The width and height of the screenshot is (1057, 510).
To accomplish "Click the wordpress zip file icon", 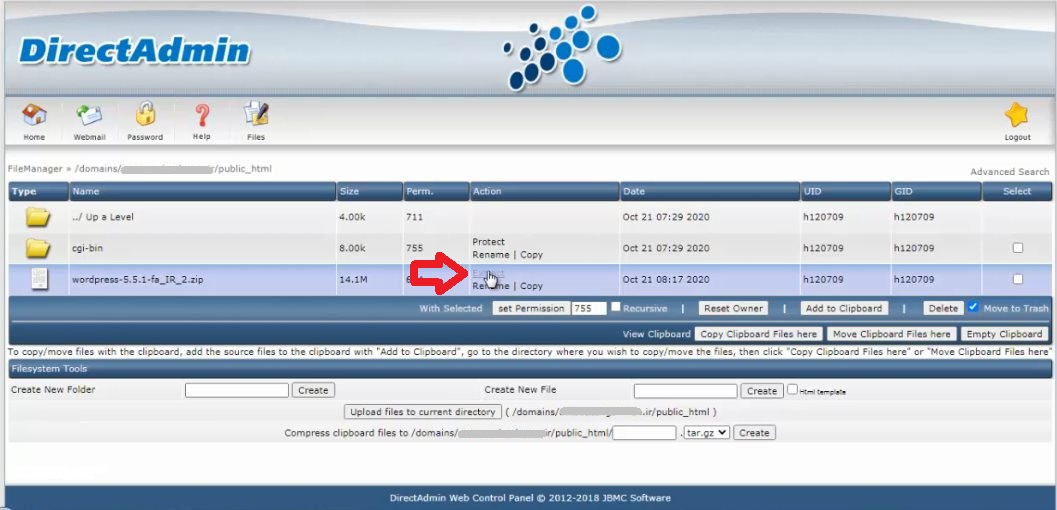I will 39,279.
